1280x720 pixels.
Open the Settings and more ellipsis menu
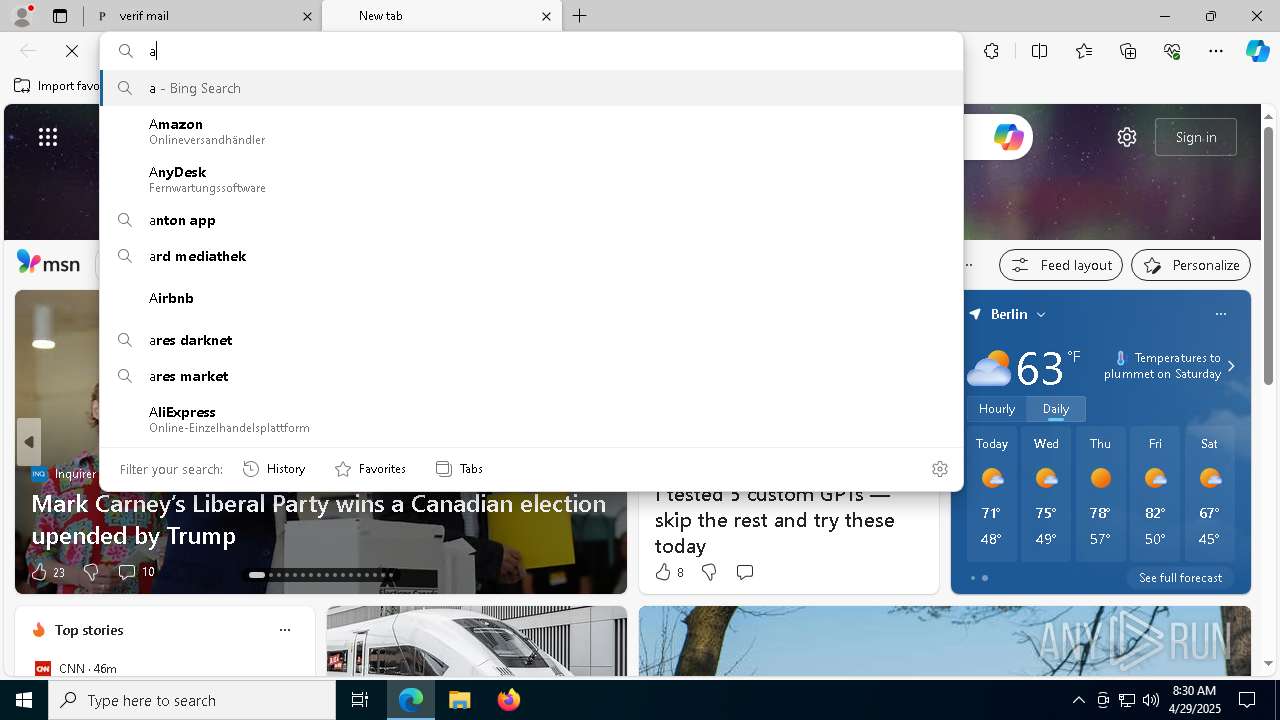(x=1216, y=51)
